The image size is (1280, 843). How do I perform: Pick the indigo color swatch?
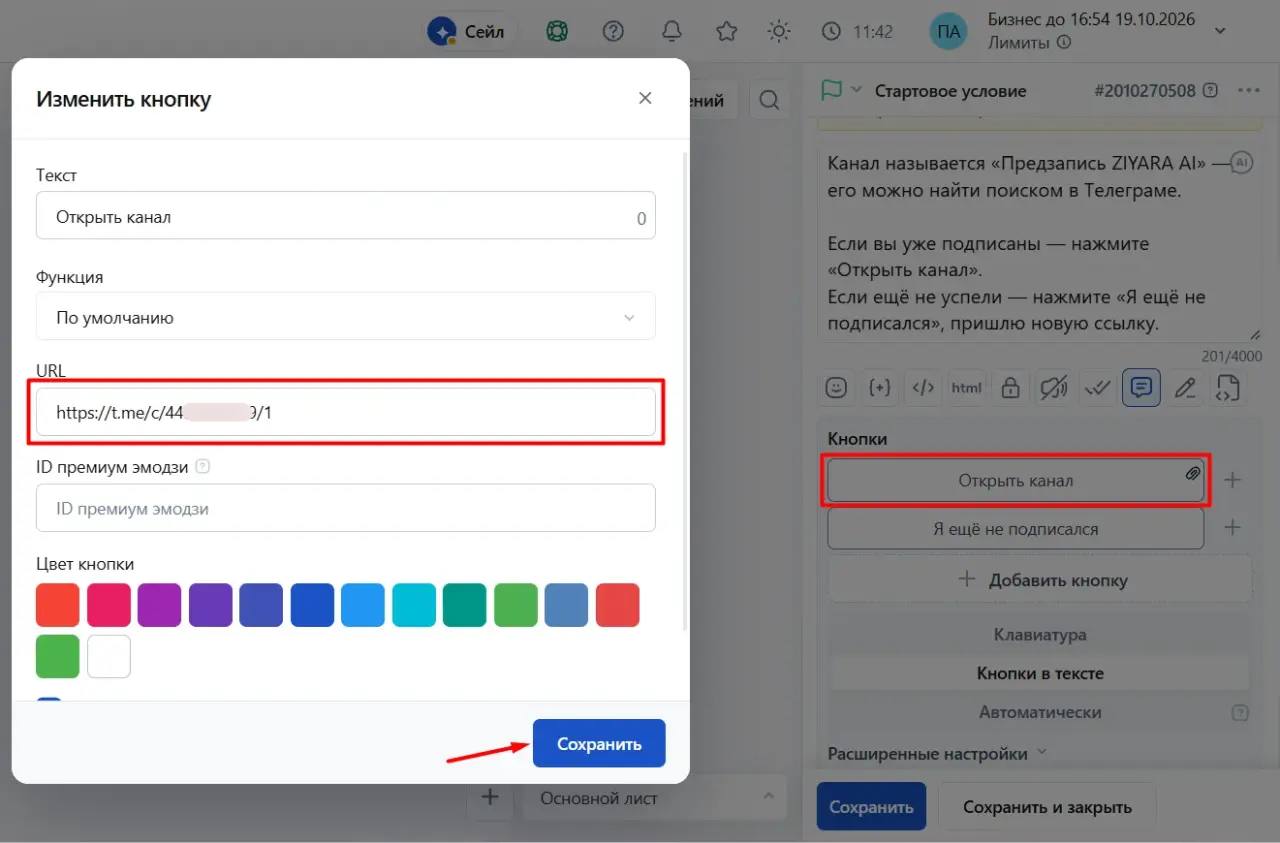click(261, 605)
